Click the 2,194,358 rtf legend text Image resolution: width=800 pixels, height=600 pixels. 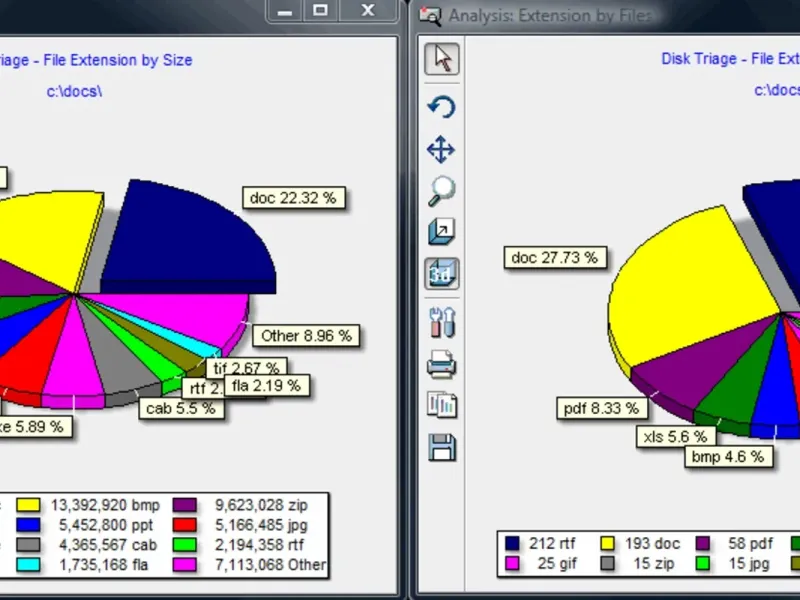tap(259, 544)
